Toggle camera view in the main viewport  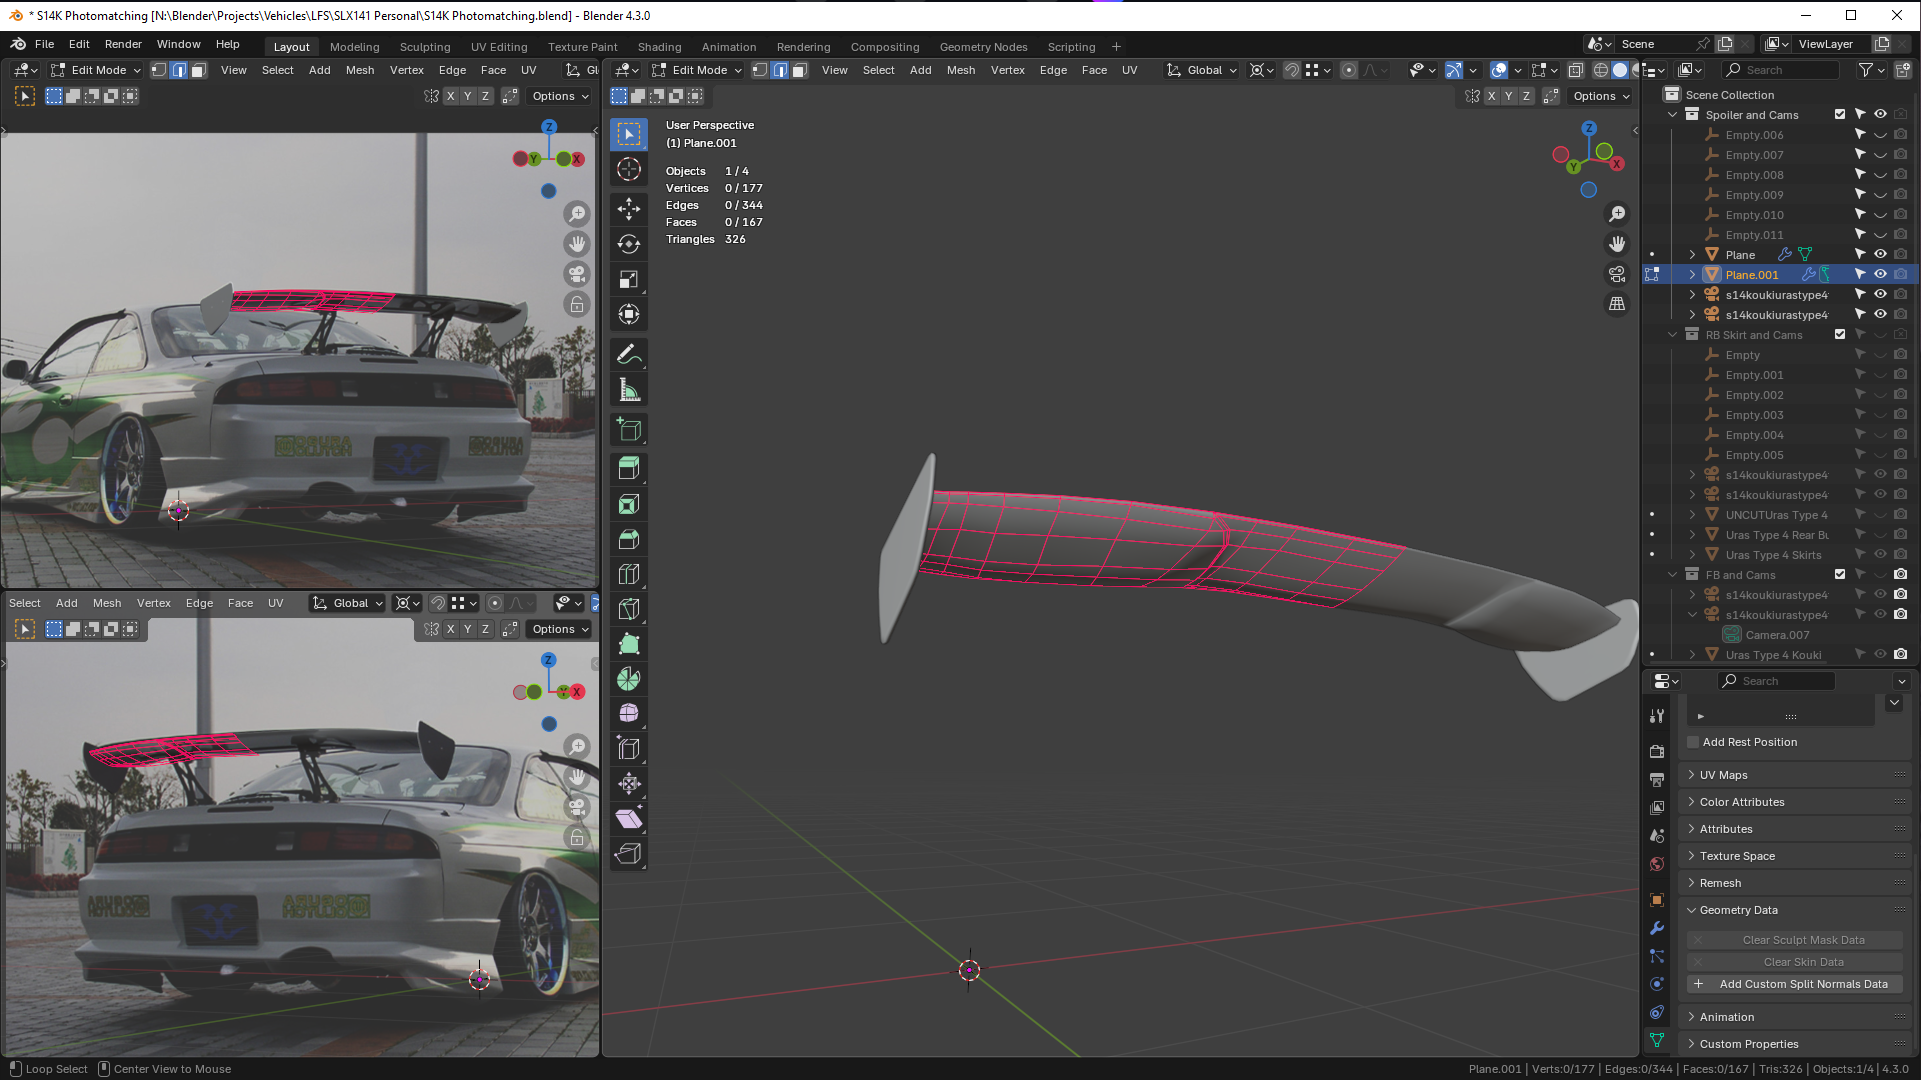point(1617,274)
